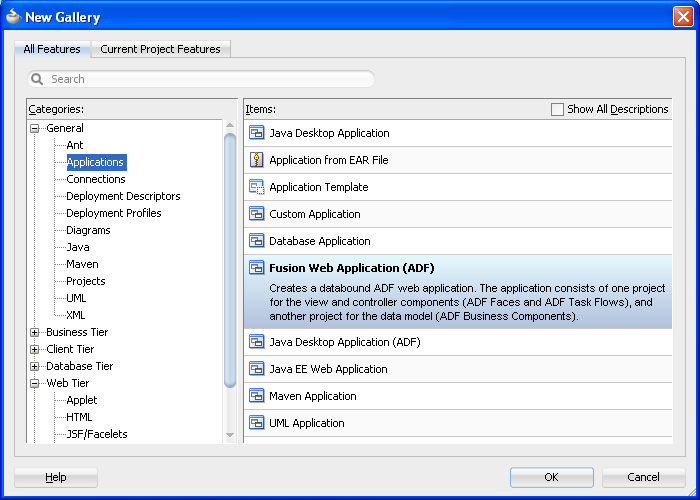
Task: Click the UML Application icon
Action: click(257, 423)
